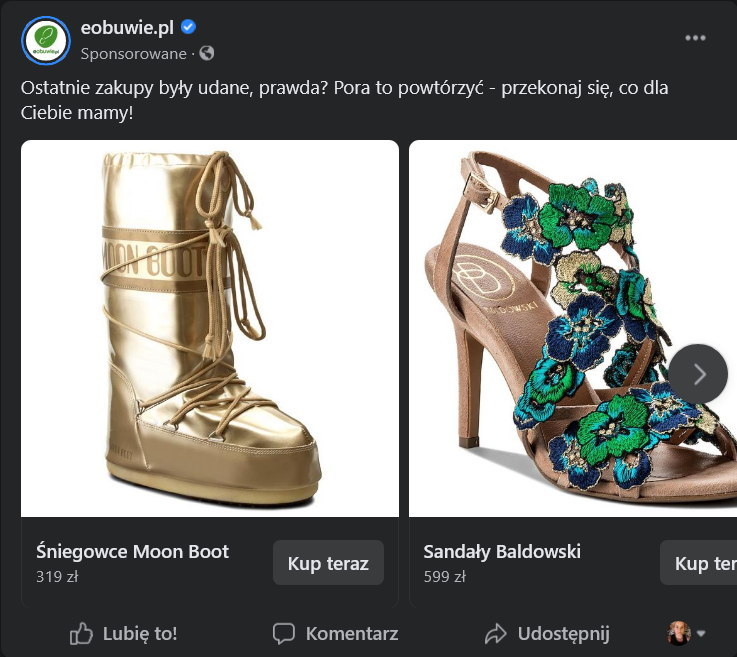737x657 pixels.
Task: Click the Sponsorowane label
Action: pyautogui.click(x=133, y=53)
